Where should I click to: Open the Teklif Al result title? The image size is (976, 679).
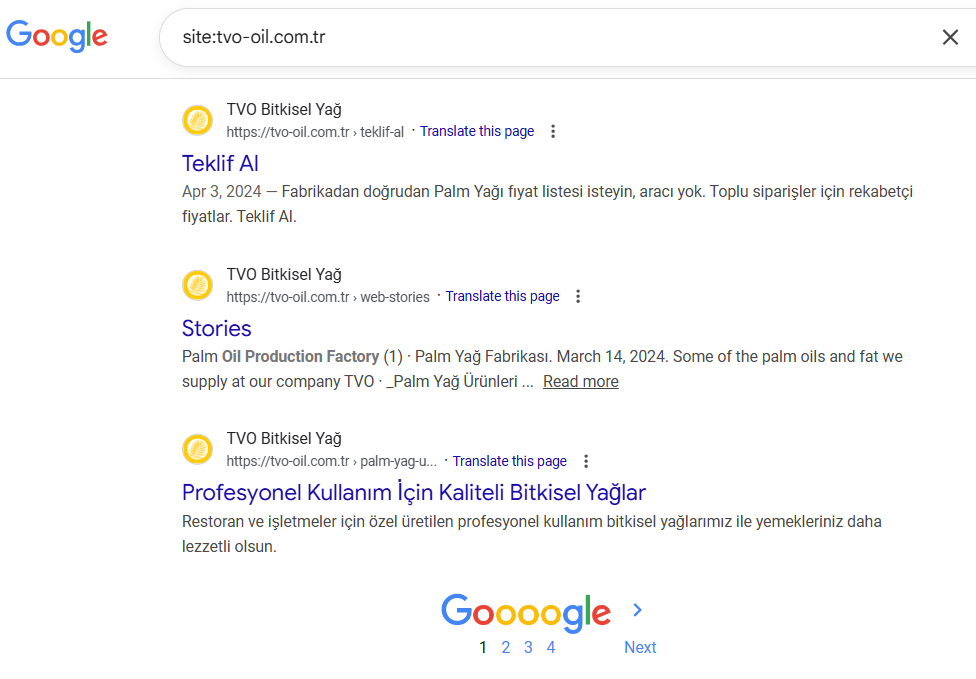(221, 163)
